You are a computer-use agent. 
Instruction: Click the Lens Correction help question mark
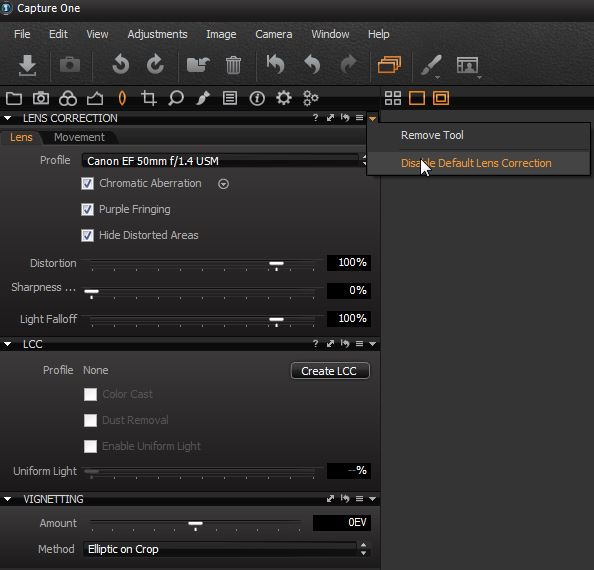coord(315,118)
